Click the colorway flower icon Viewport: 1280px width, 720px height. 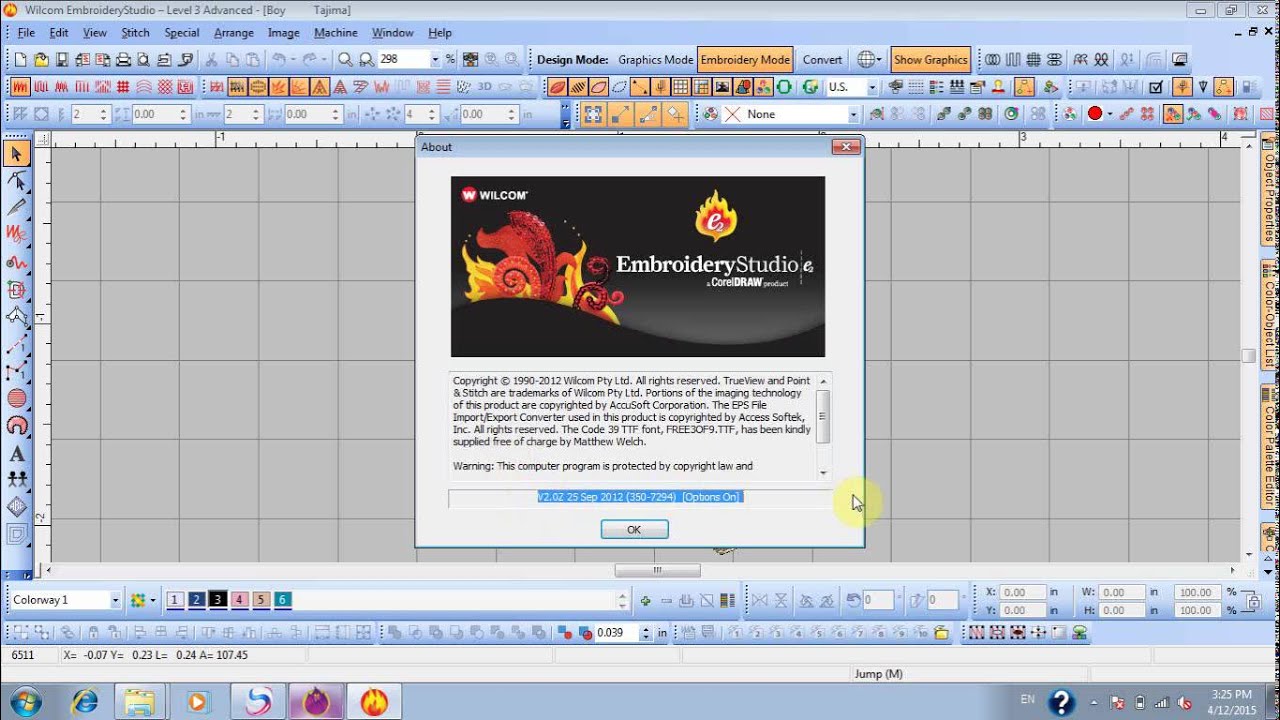[138, 600]
